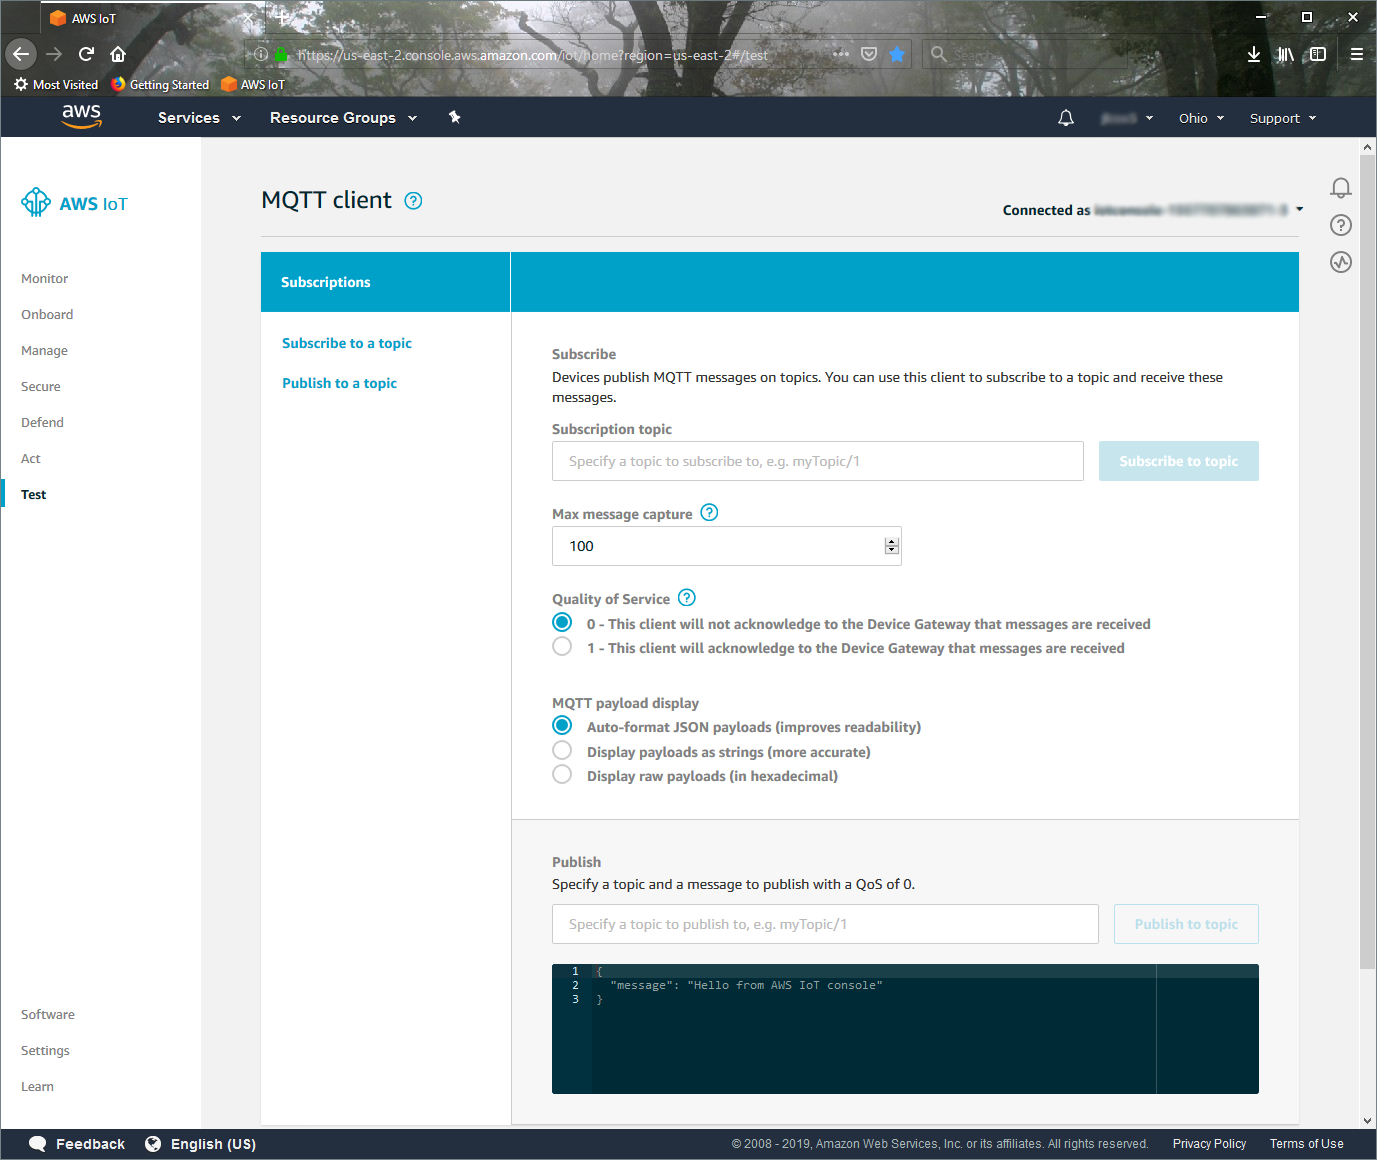The image size is (1377, 1160).
Task: Select the AWS IoT browser tab
Action: tap(152, 18)
